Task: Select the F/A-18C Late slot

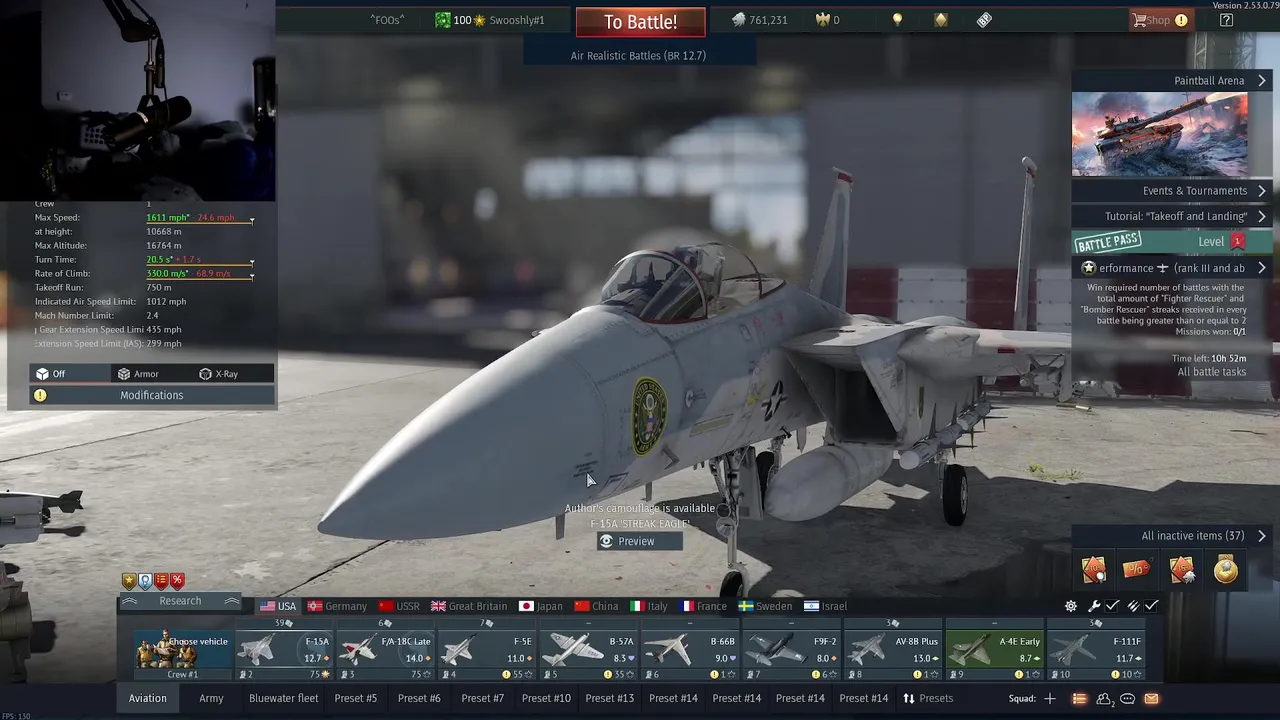Action: pos(386,650)
